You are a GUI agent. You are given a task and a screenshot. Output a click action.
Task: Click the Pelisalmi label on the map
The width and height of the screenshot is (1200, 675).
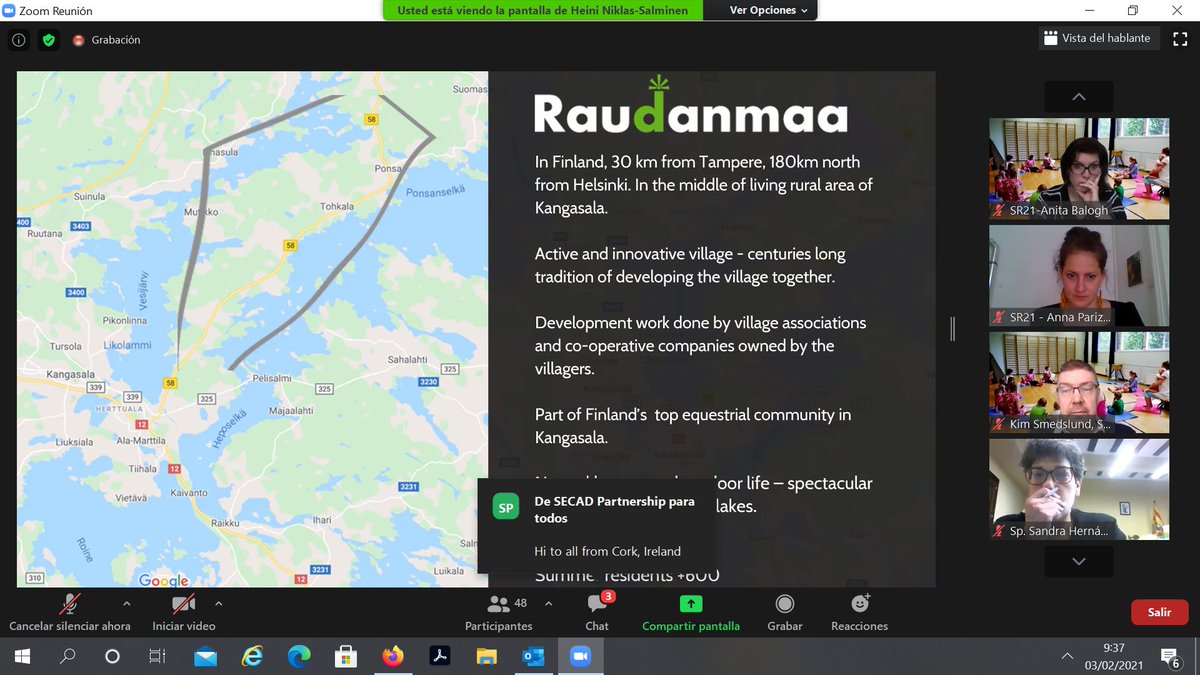pos(271,379)
